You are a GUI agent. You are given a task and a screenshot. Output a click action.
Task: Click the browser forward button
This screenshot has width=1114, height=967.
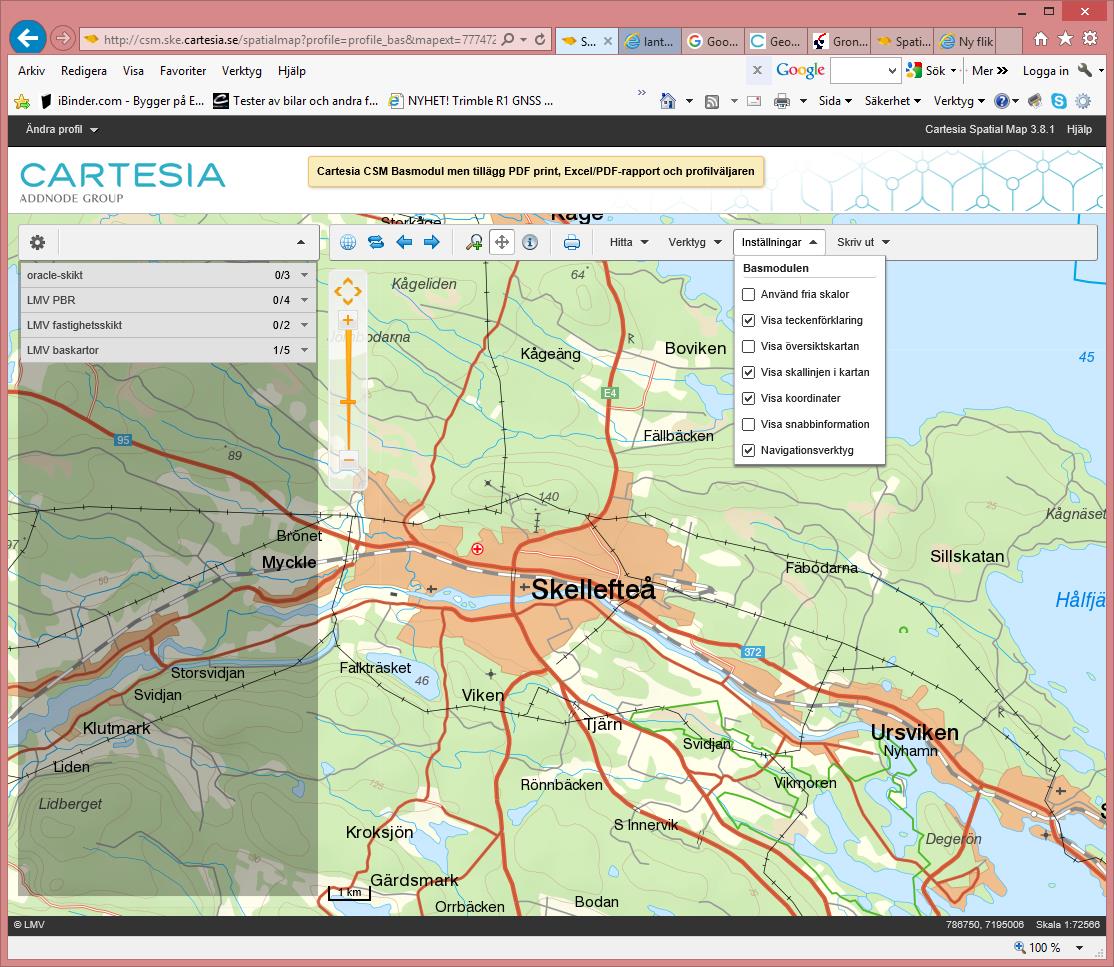click(x=63, y=38)
